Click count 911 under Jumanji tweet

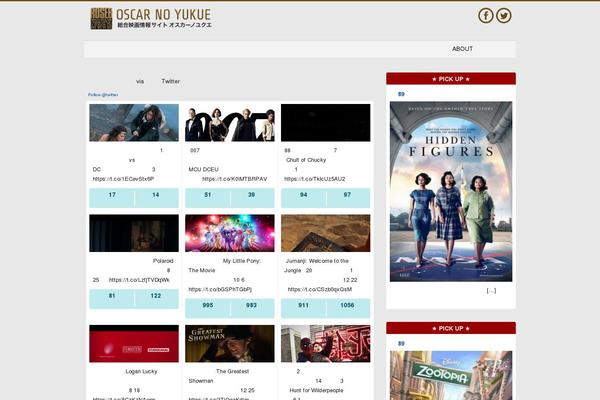click(x=303, y=305)
